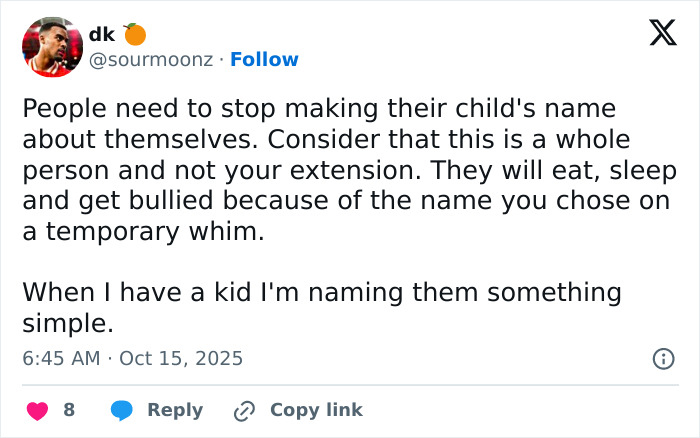Follow the sourmoonz account
Image resolution: width=700 pixels, height=438 pixels.
264,60
